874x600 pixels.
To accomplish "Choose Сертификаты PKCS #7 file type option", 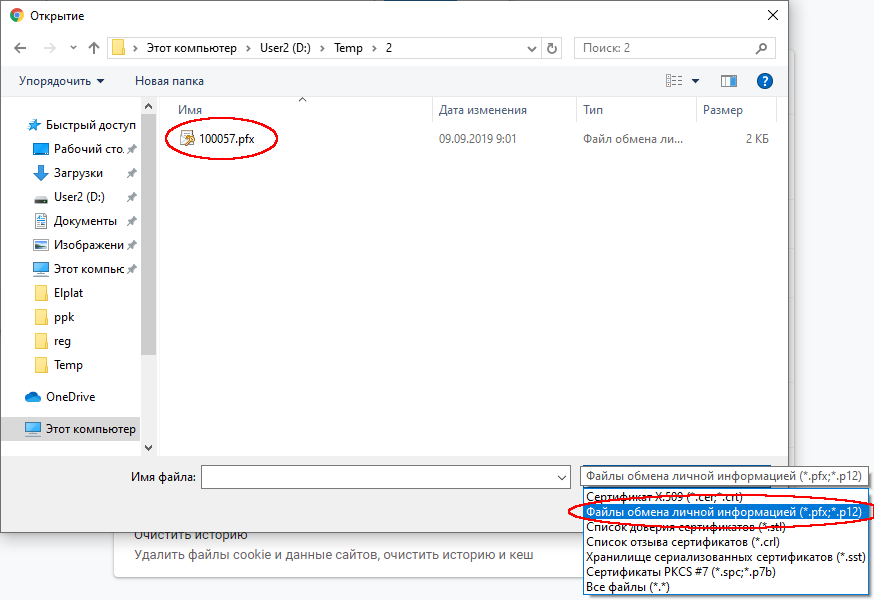I will coord(680,572).
